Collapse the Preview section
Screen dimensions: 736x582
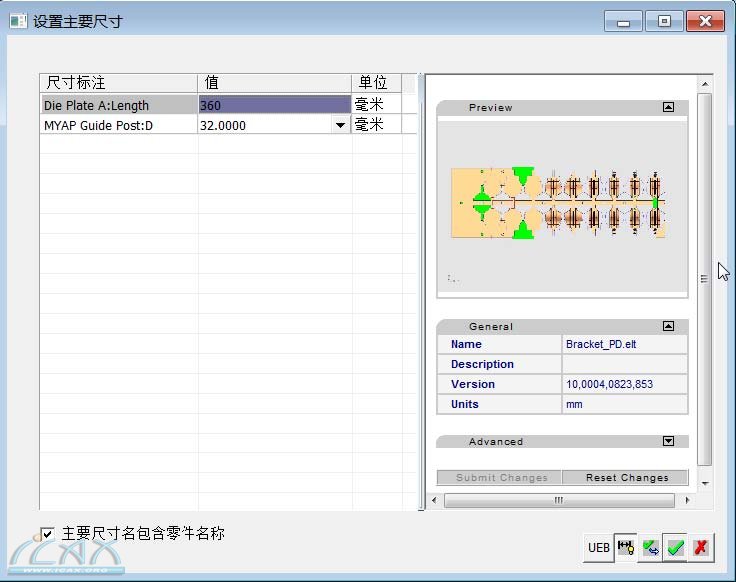[668, 107]
